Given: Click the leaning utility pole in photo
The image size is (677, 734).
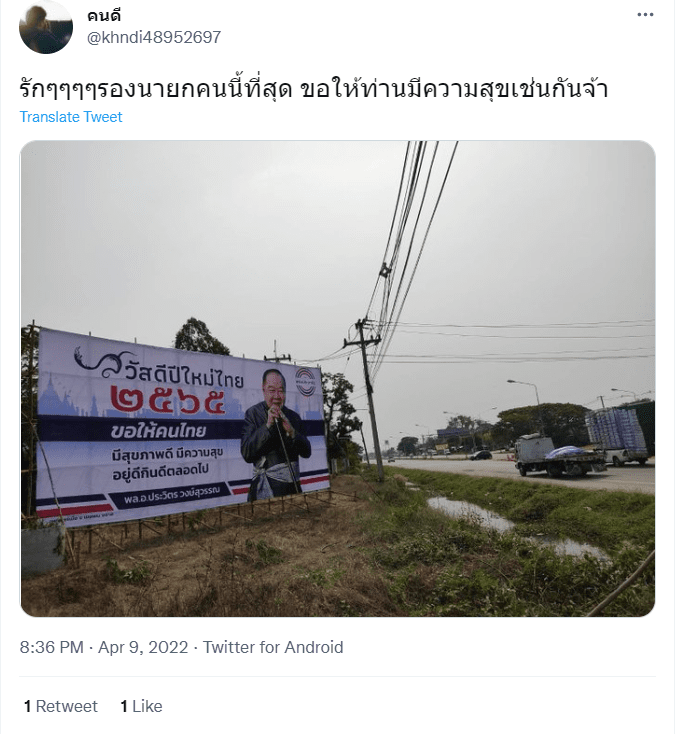Looking at the screenshot, I should (x=370, y=398).
